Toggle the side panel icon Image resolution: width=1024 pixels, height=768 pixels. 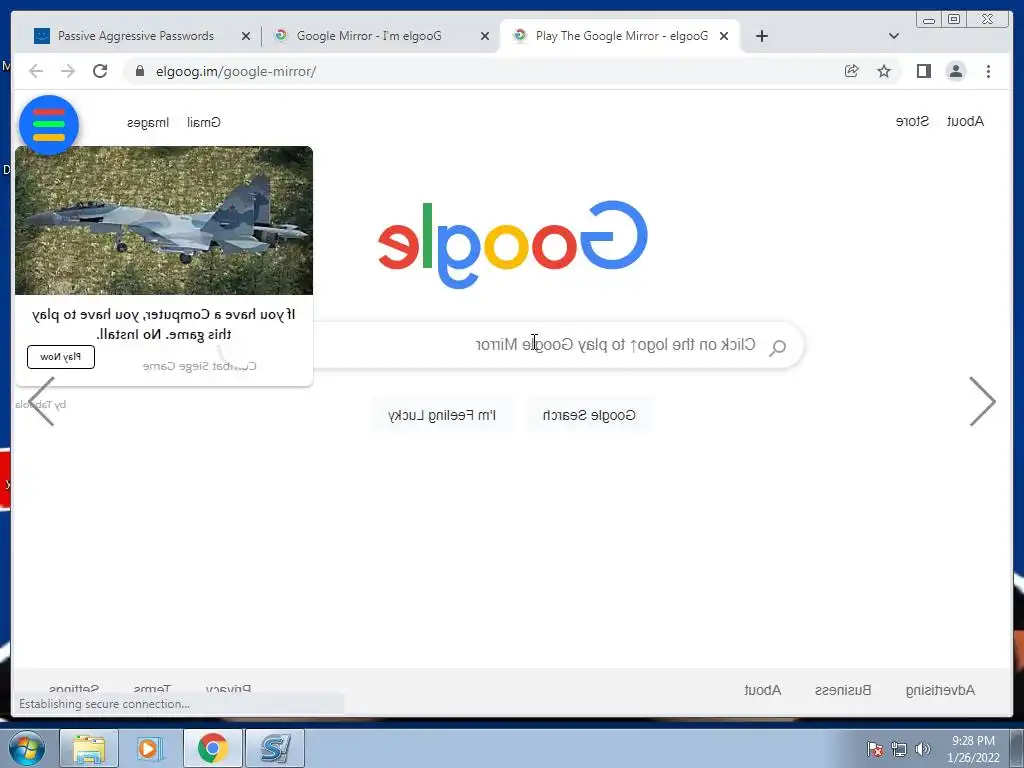(923, 71)
